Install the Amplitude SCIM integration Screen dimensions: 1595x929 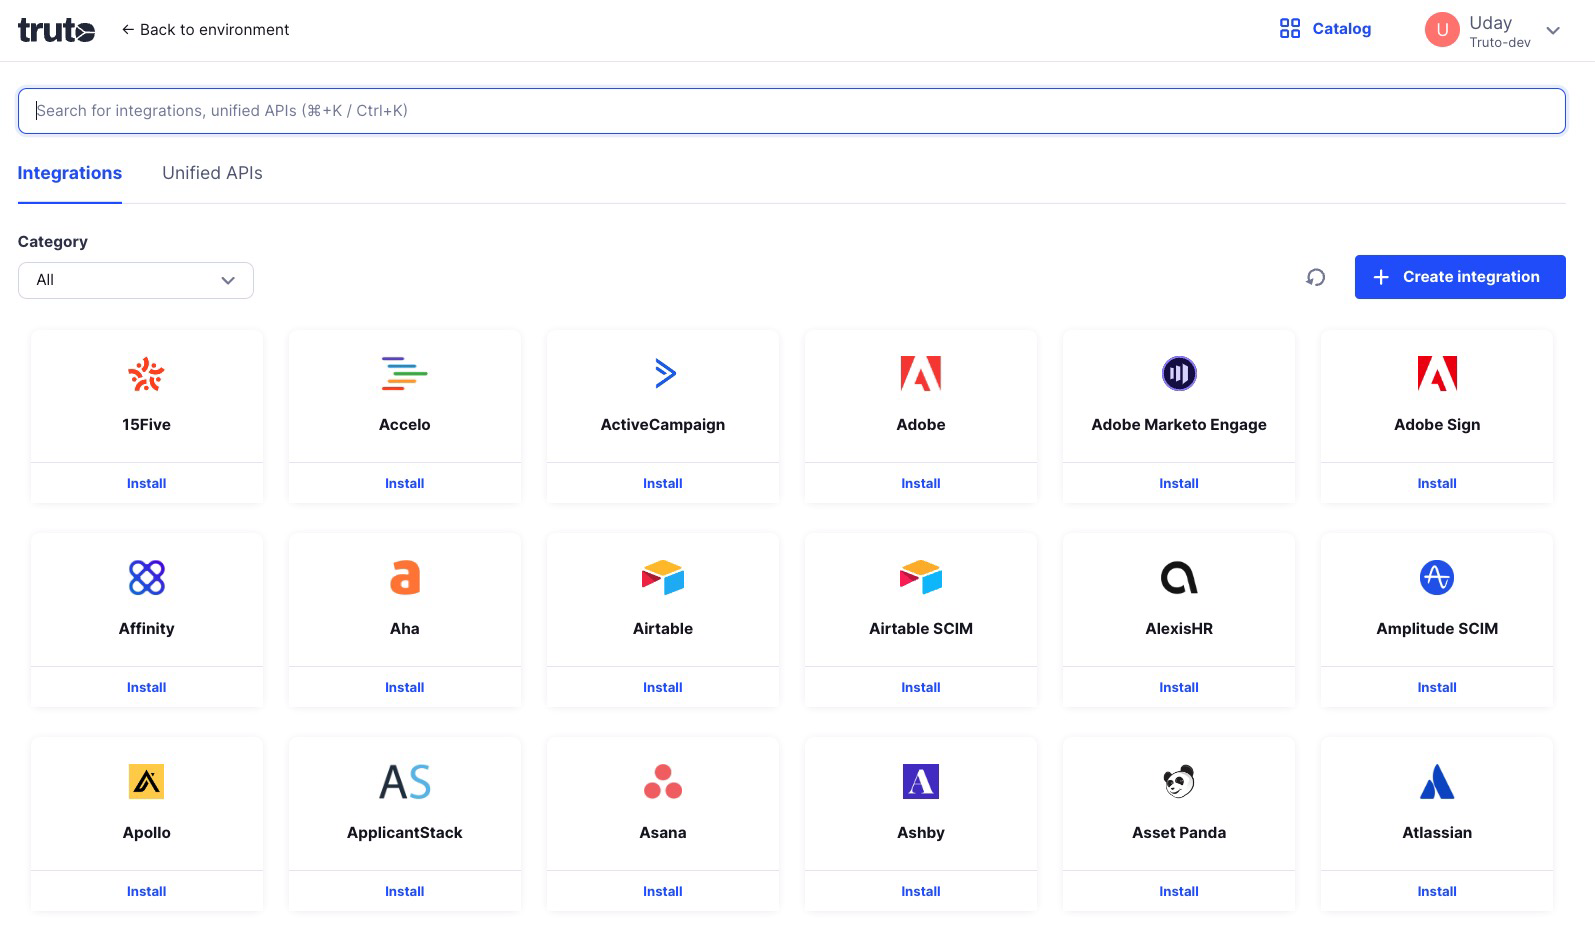click(x=1437, y=687)
